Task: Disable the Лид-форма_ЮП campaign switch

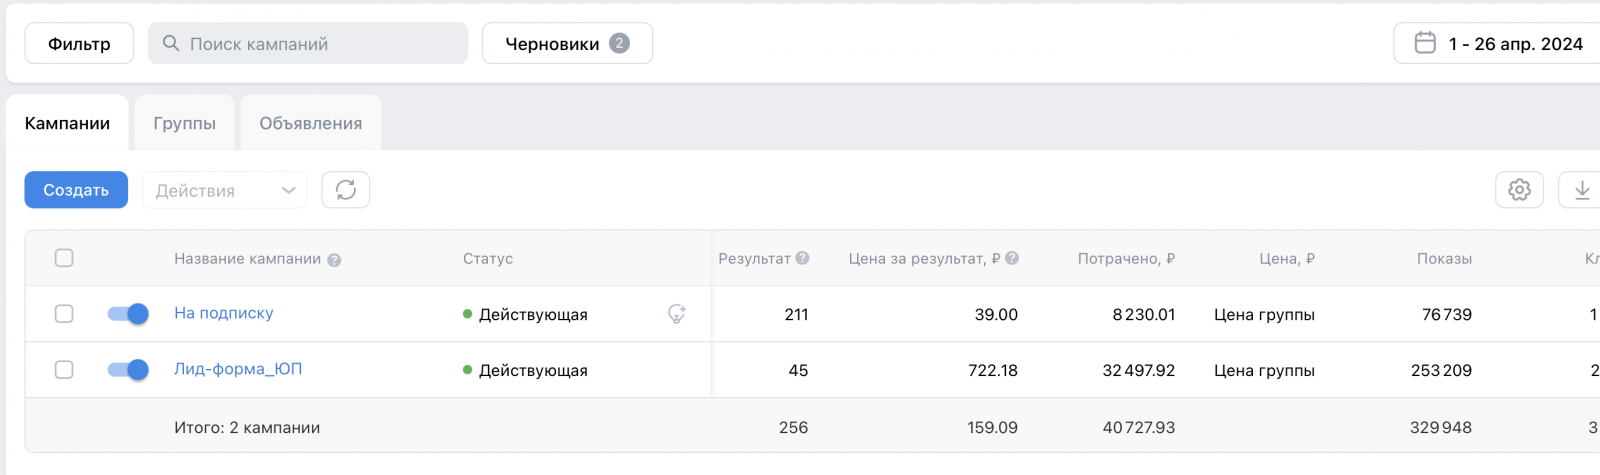Action: [x=128, y=370]
